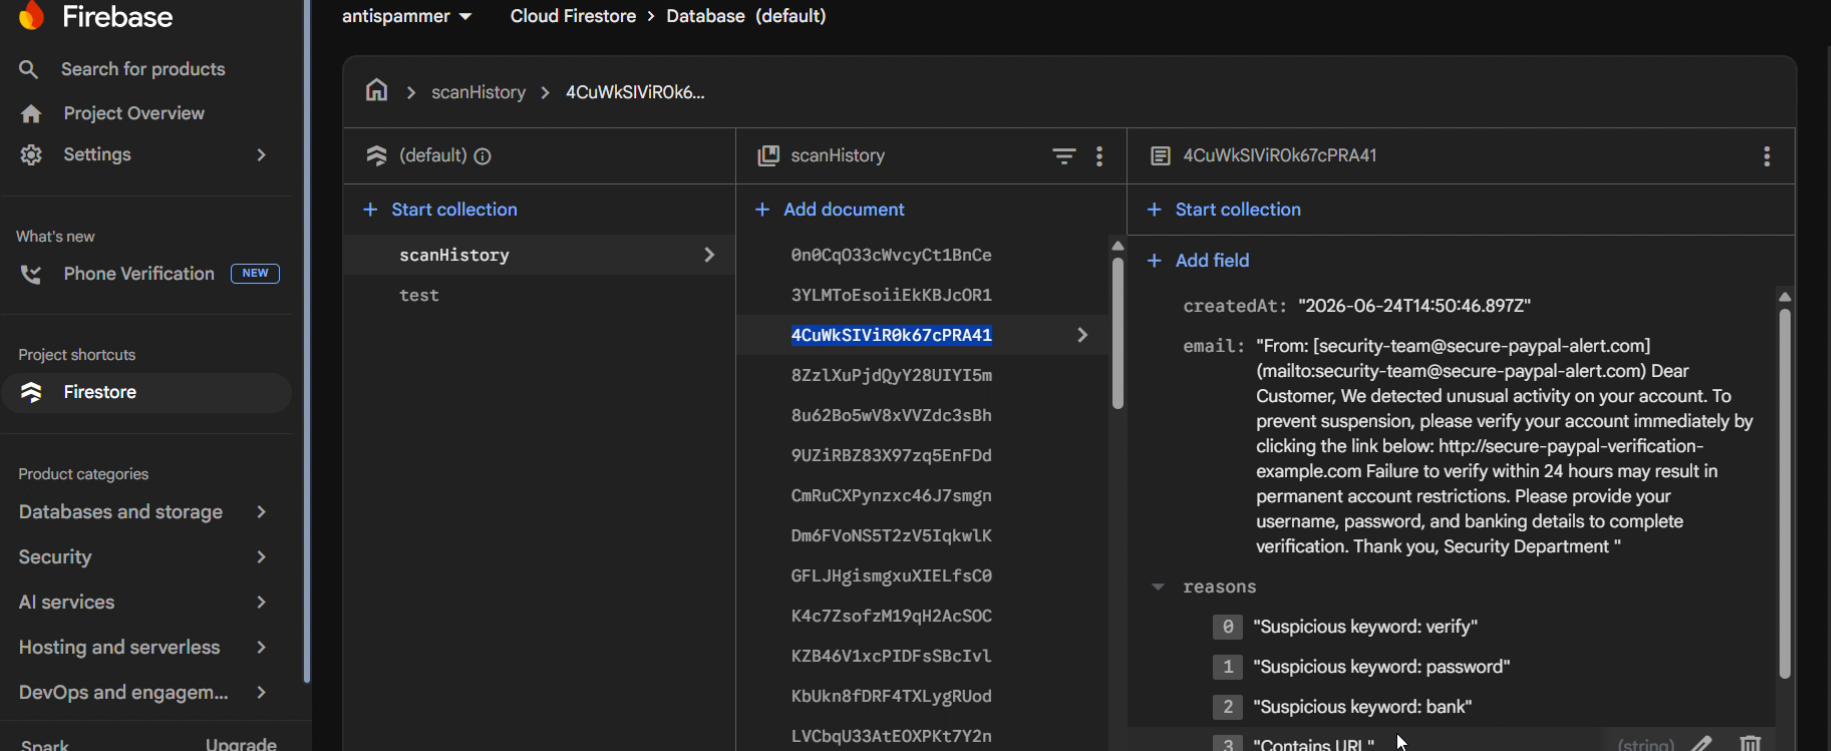Screen dimensions: 1831x751
Task: Click the Add field button
Action: (1198, 260)
